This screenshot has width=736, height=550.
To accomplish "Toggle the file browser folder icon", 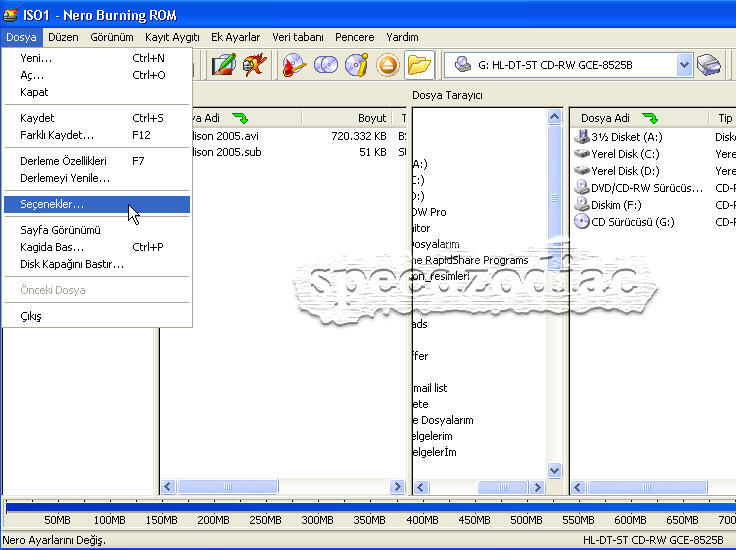I will (x=419, y=65).
